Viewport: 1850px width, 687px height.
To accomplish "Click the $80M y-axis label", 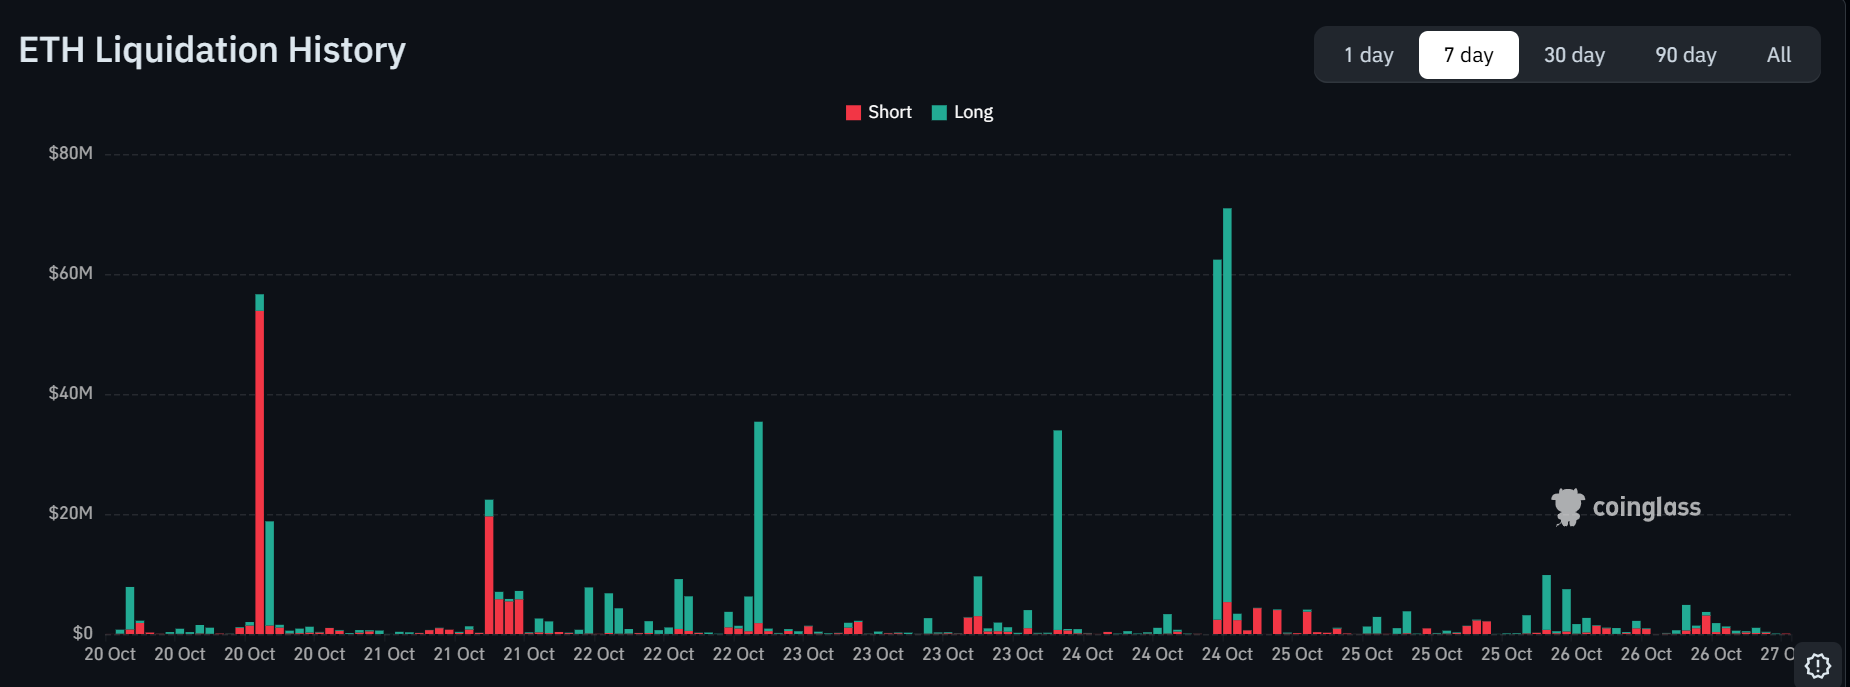I will coord(70,153).
